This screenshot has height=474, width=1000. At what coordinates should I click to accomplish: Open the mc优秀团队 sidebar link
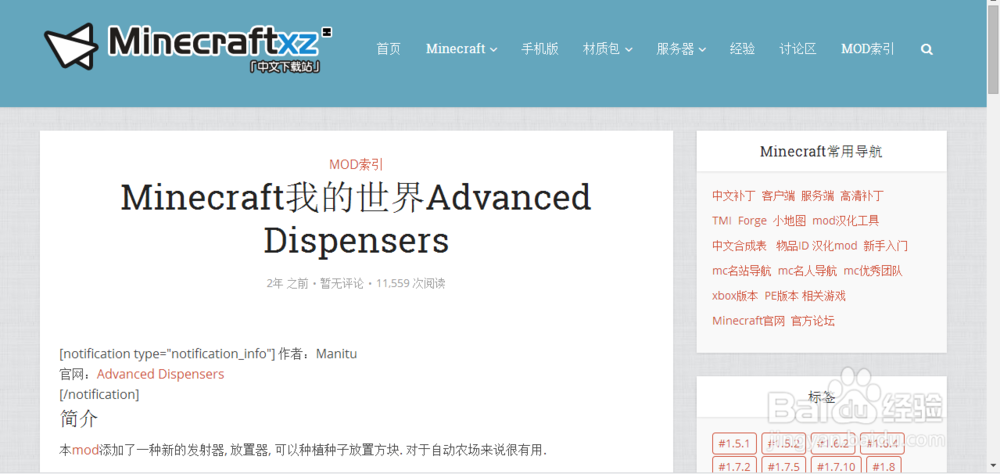coord(872,271)
